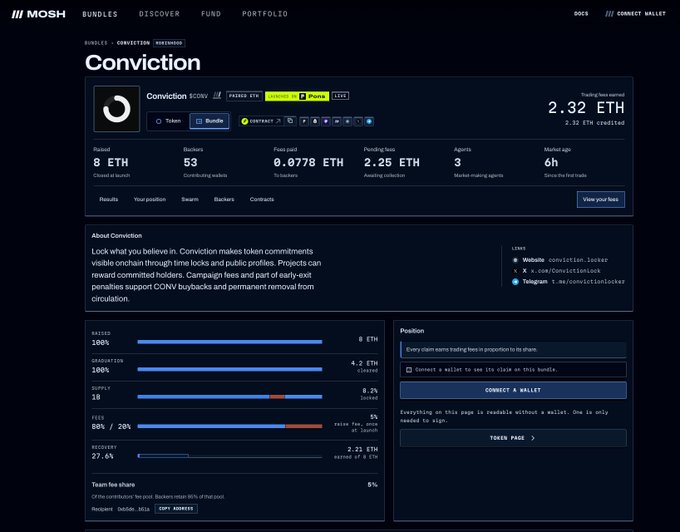Click the 2.21 ETH recovery earned value
Image resolution: width=680 pixels, height=532 pixels.
point(362,449)
